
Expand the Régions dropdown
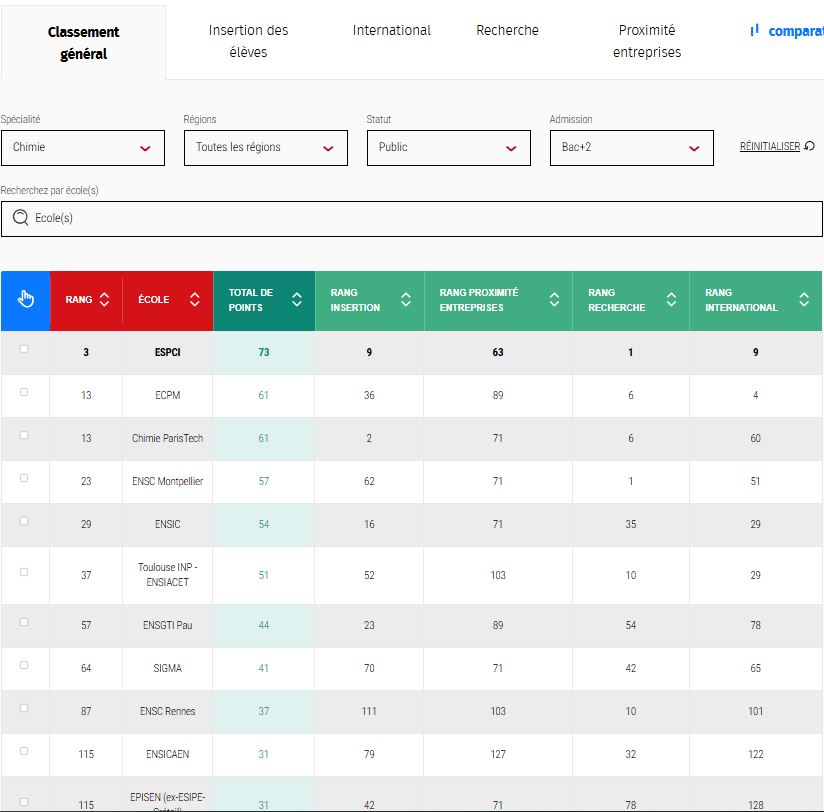[x=265, y=148]
